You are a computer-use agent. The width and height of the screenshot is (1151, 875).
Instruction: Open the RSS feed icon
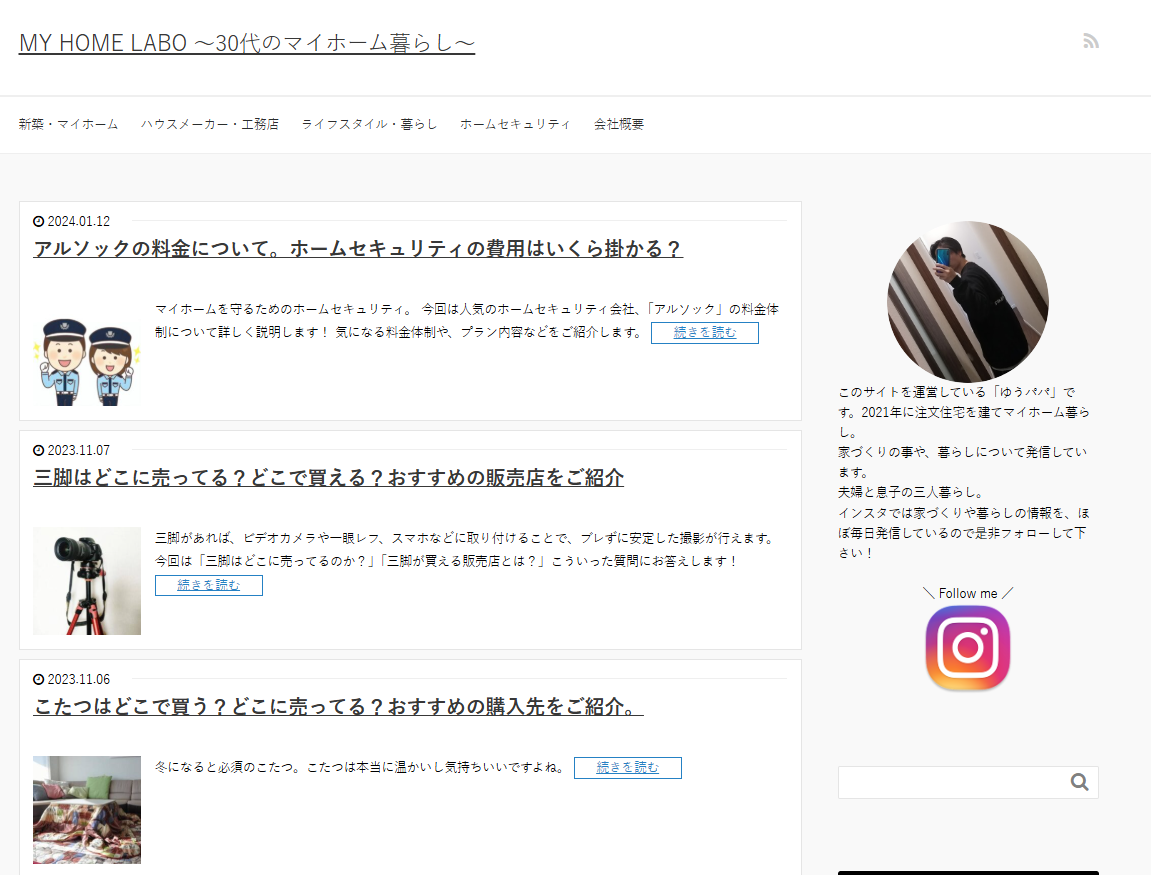coord(1091,41)
